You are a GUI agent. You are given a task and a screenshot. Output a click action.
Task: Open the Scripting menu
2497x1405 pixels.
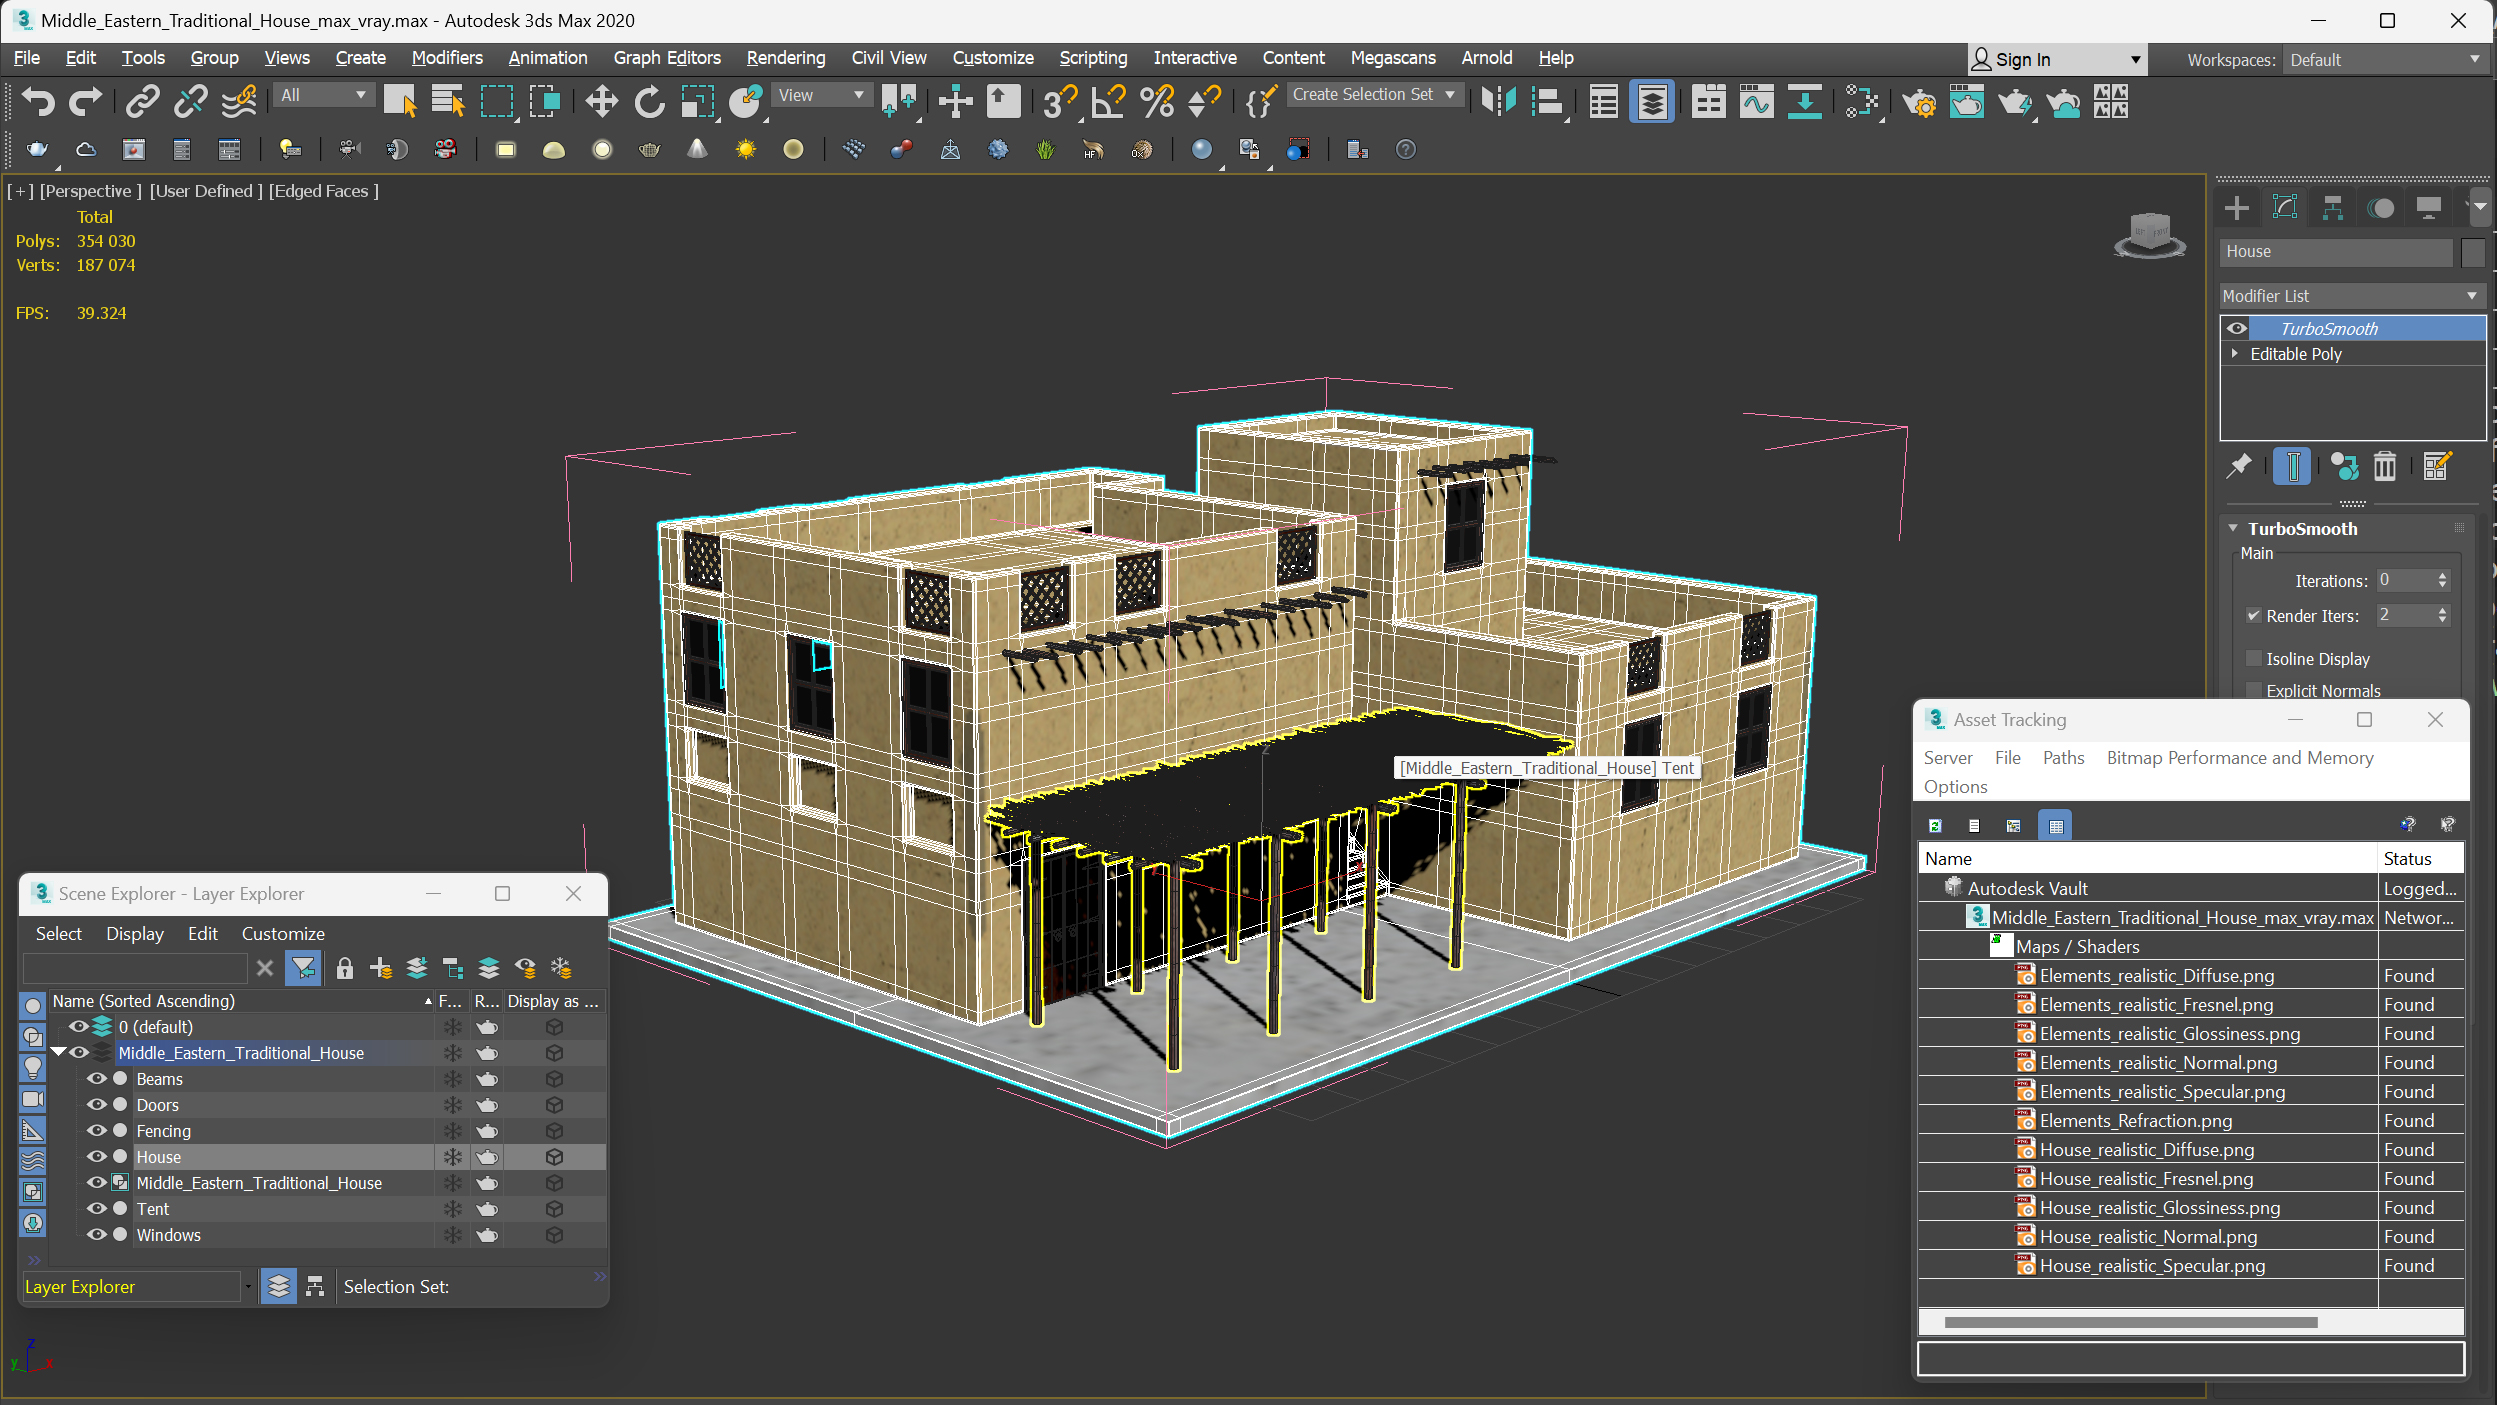tap(1092, 58)
